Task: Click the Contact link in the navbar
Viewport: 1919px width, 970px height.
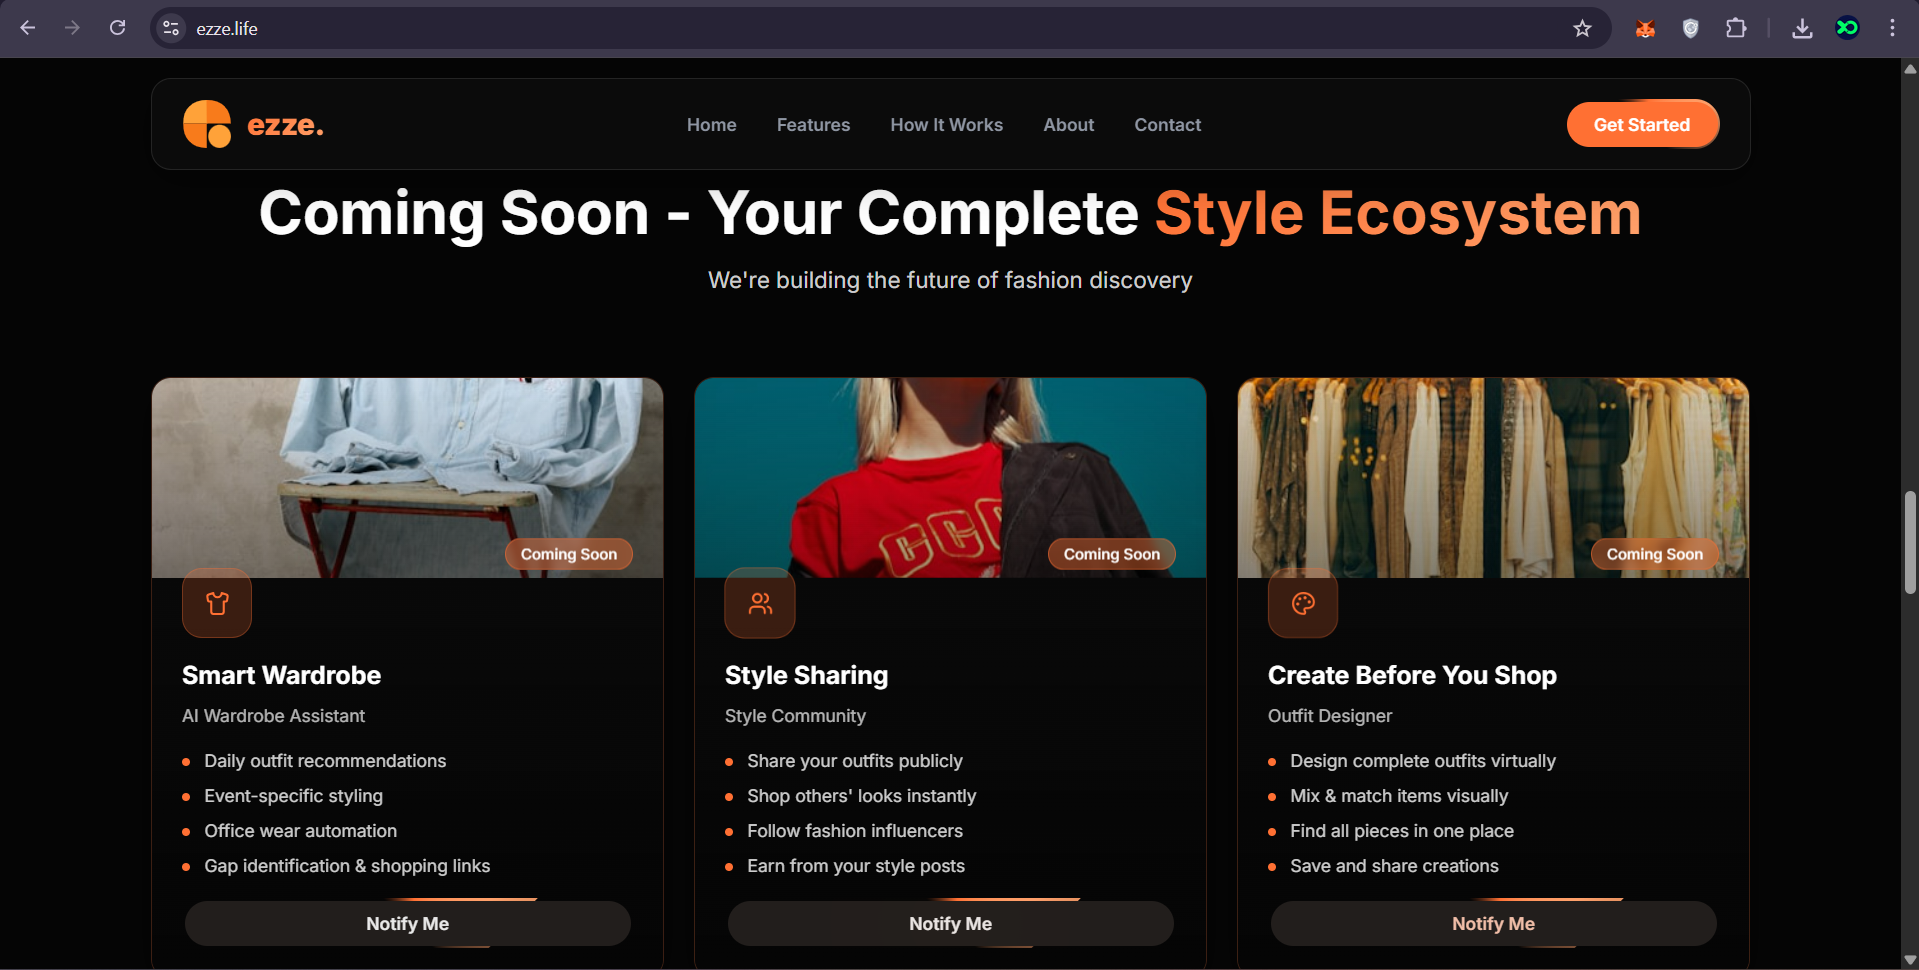Action: 1167,124
